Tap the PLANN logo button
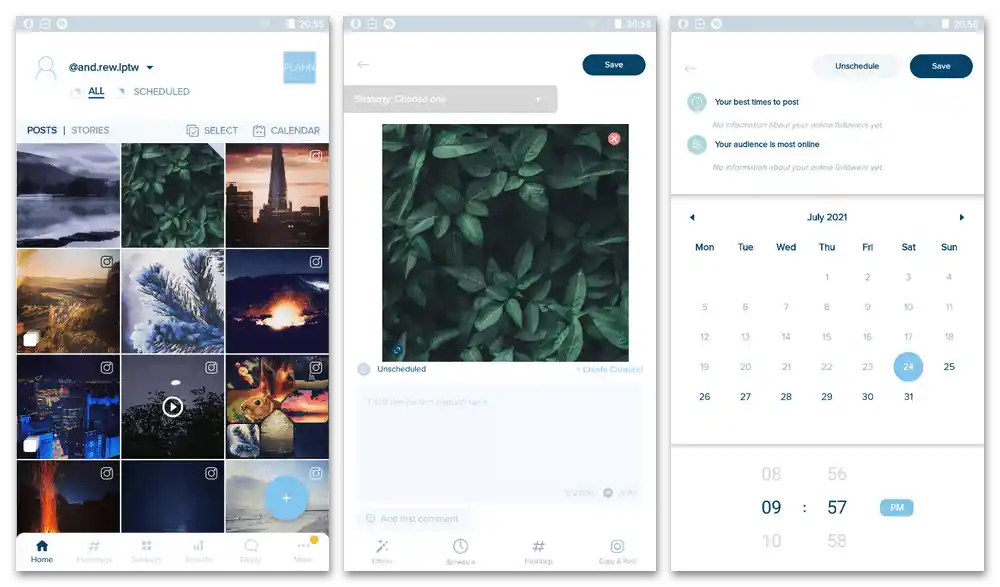1000x587 pixels. click(x=299, y=67)
